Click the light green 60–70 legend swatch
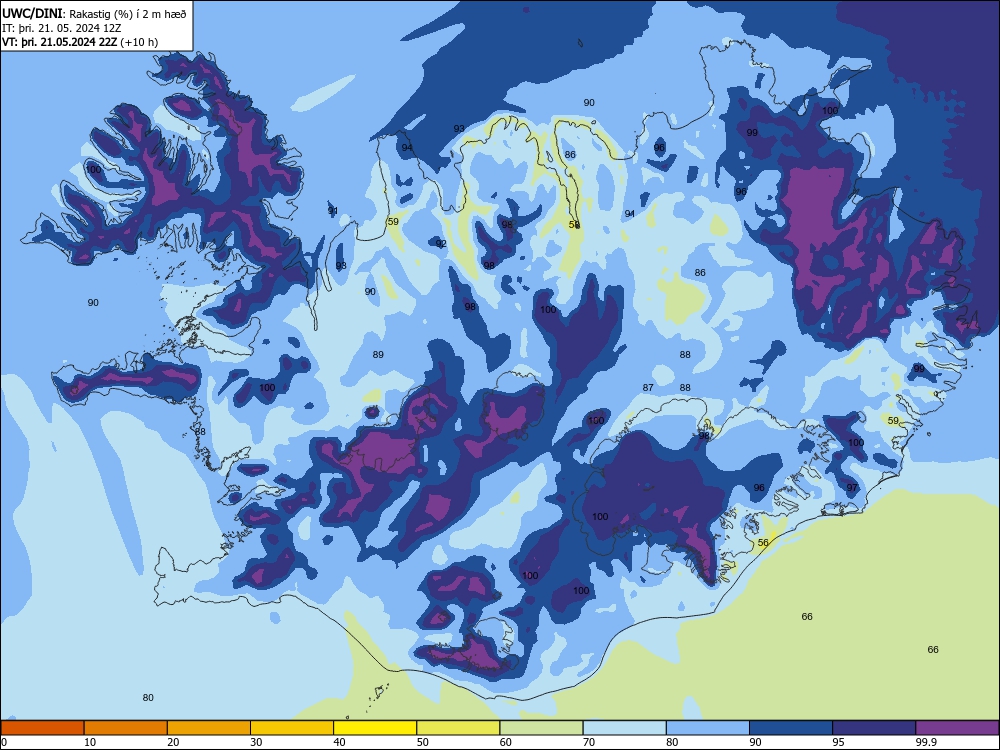Viewport: 1000px width, 750px height. pyautogui.click(x=541, y=728)
